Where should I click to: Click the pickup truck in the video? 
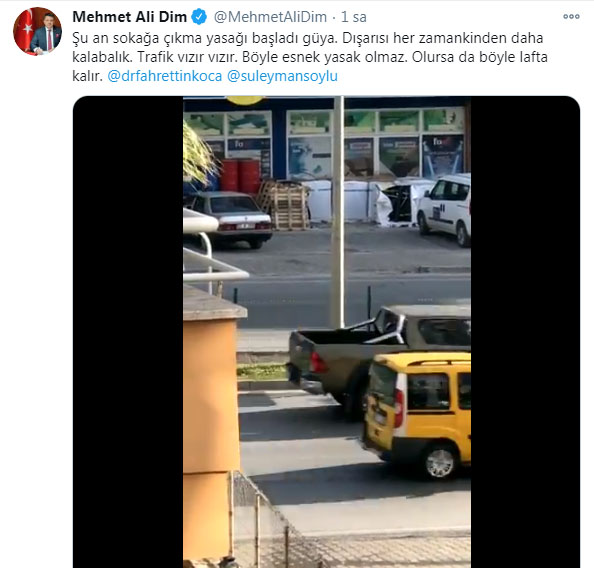379,356
